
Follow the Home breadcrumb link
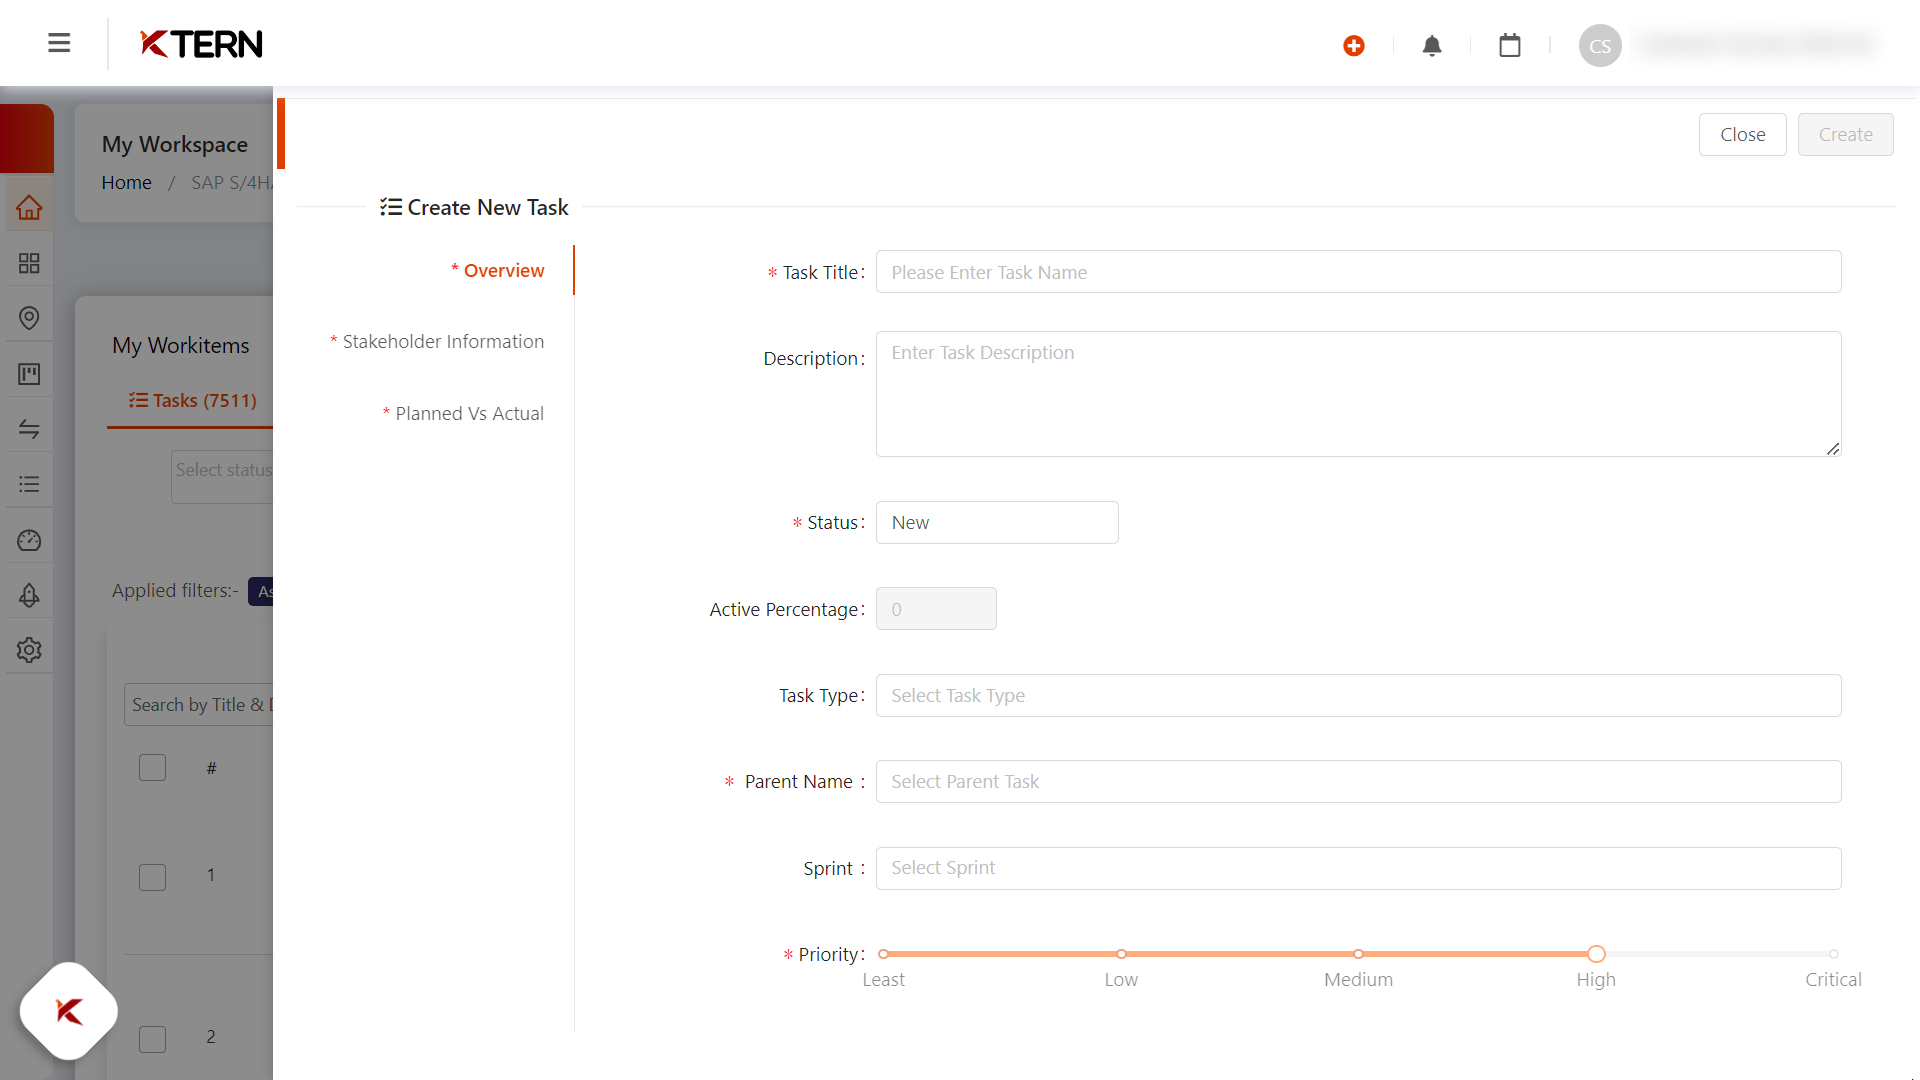126,182
